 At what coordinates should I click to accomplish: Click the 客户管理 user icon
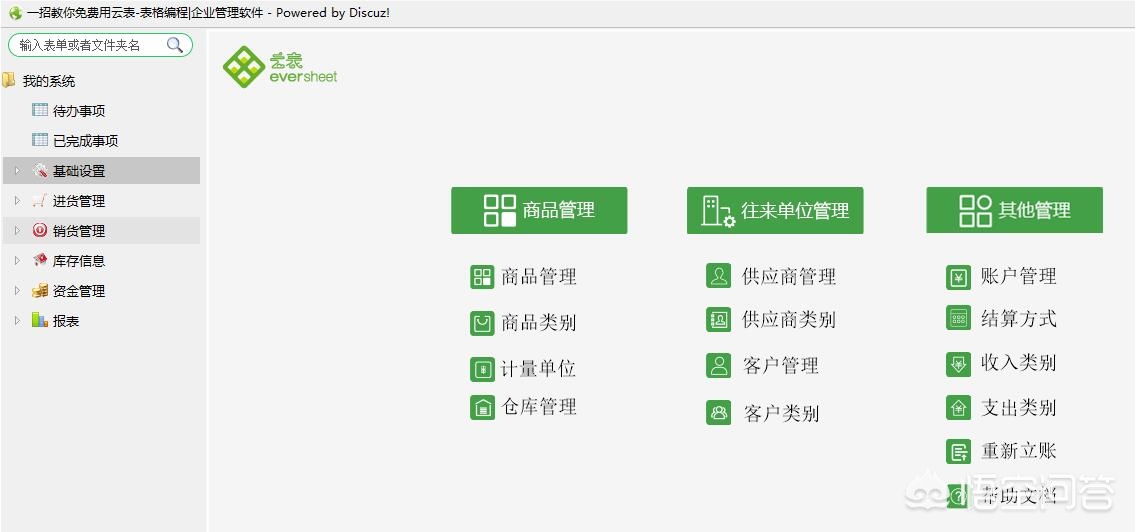[719, 366]
